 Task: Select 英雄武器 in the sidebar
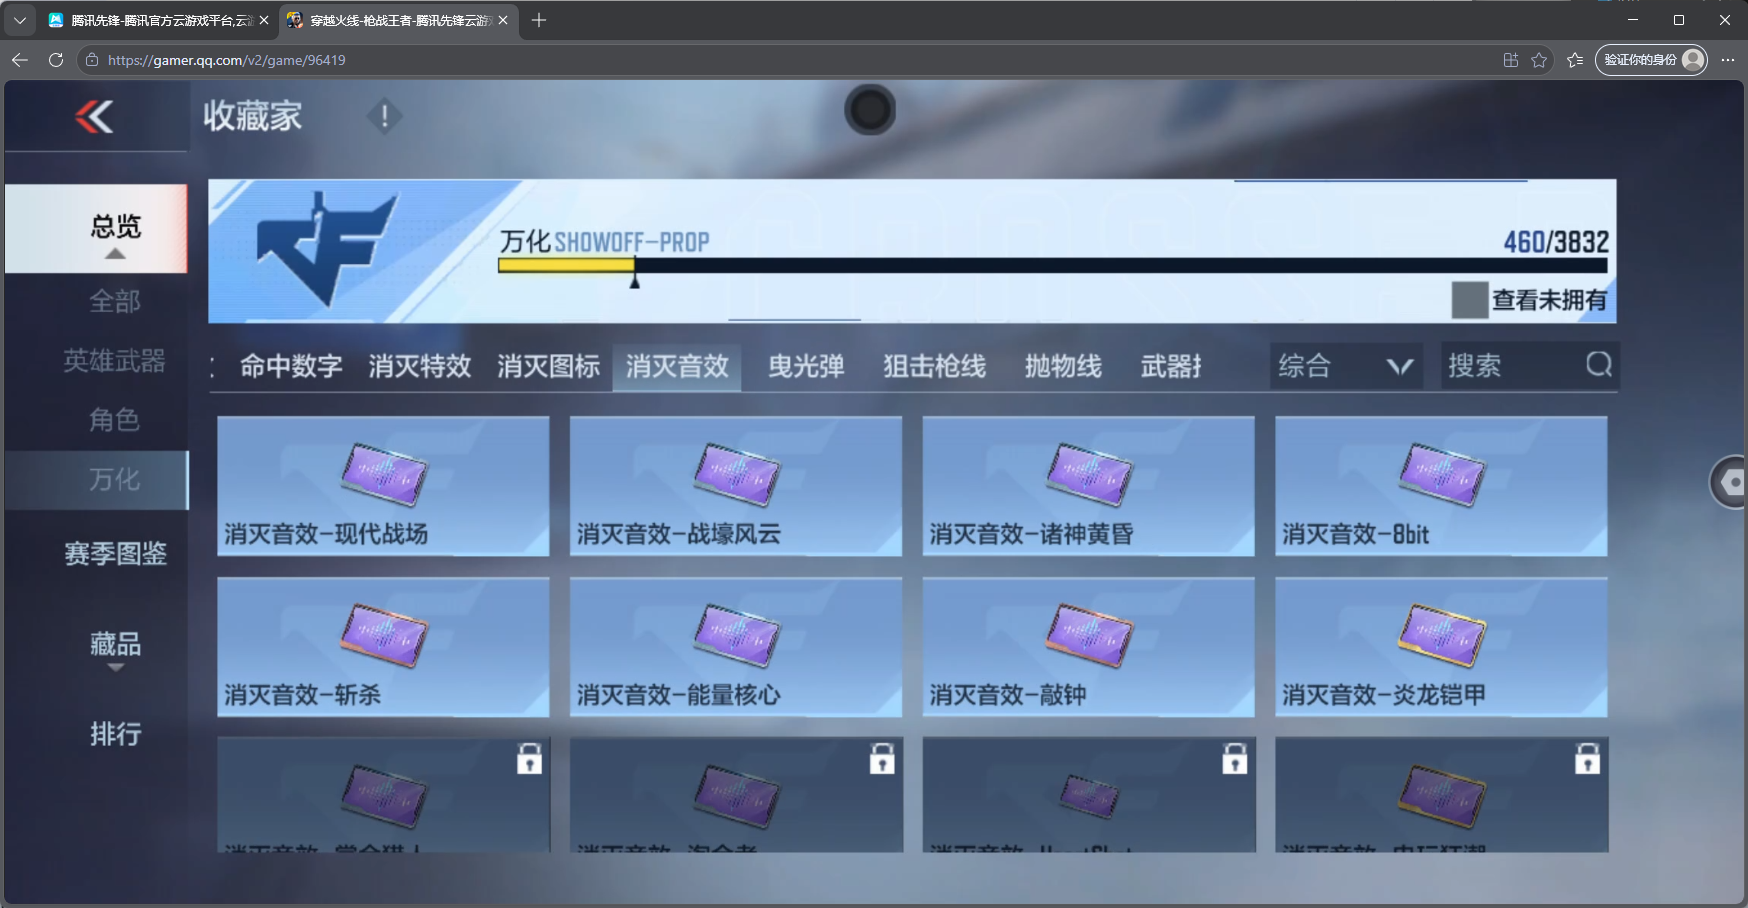coord(115,361)
